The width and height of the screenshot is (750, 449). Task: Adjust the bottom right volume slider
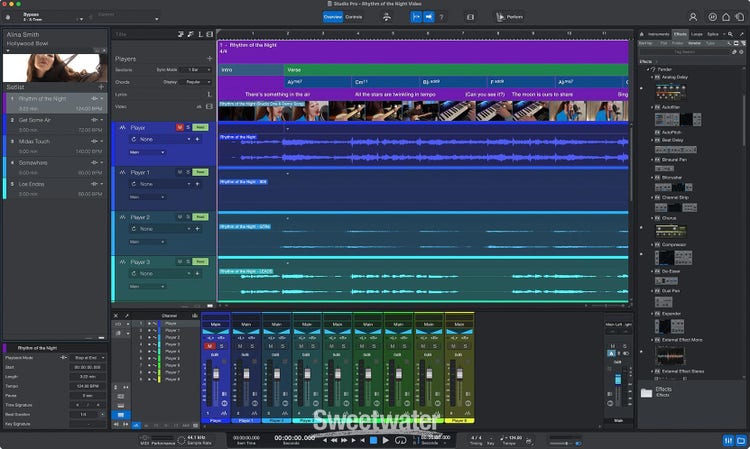pyautogui.click(x=564, y=443)
